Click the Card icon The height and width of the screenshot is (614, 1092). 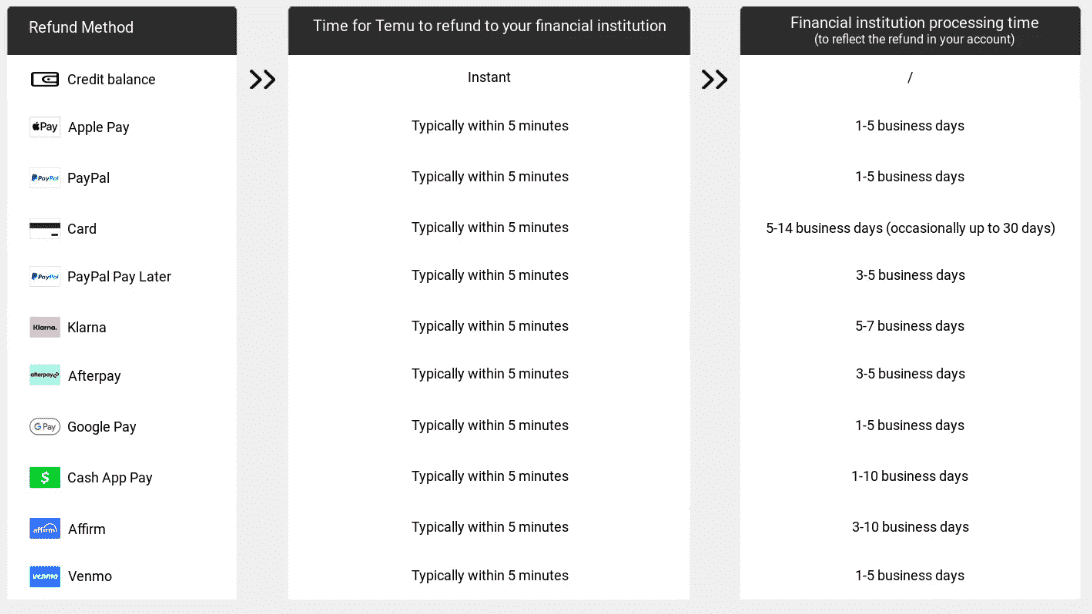(45, 229)
